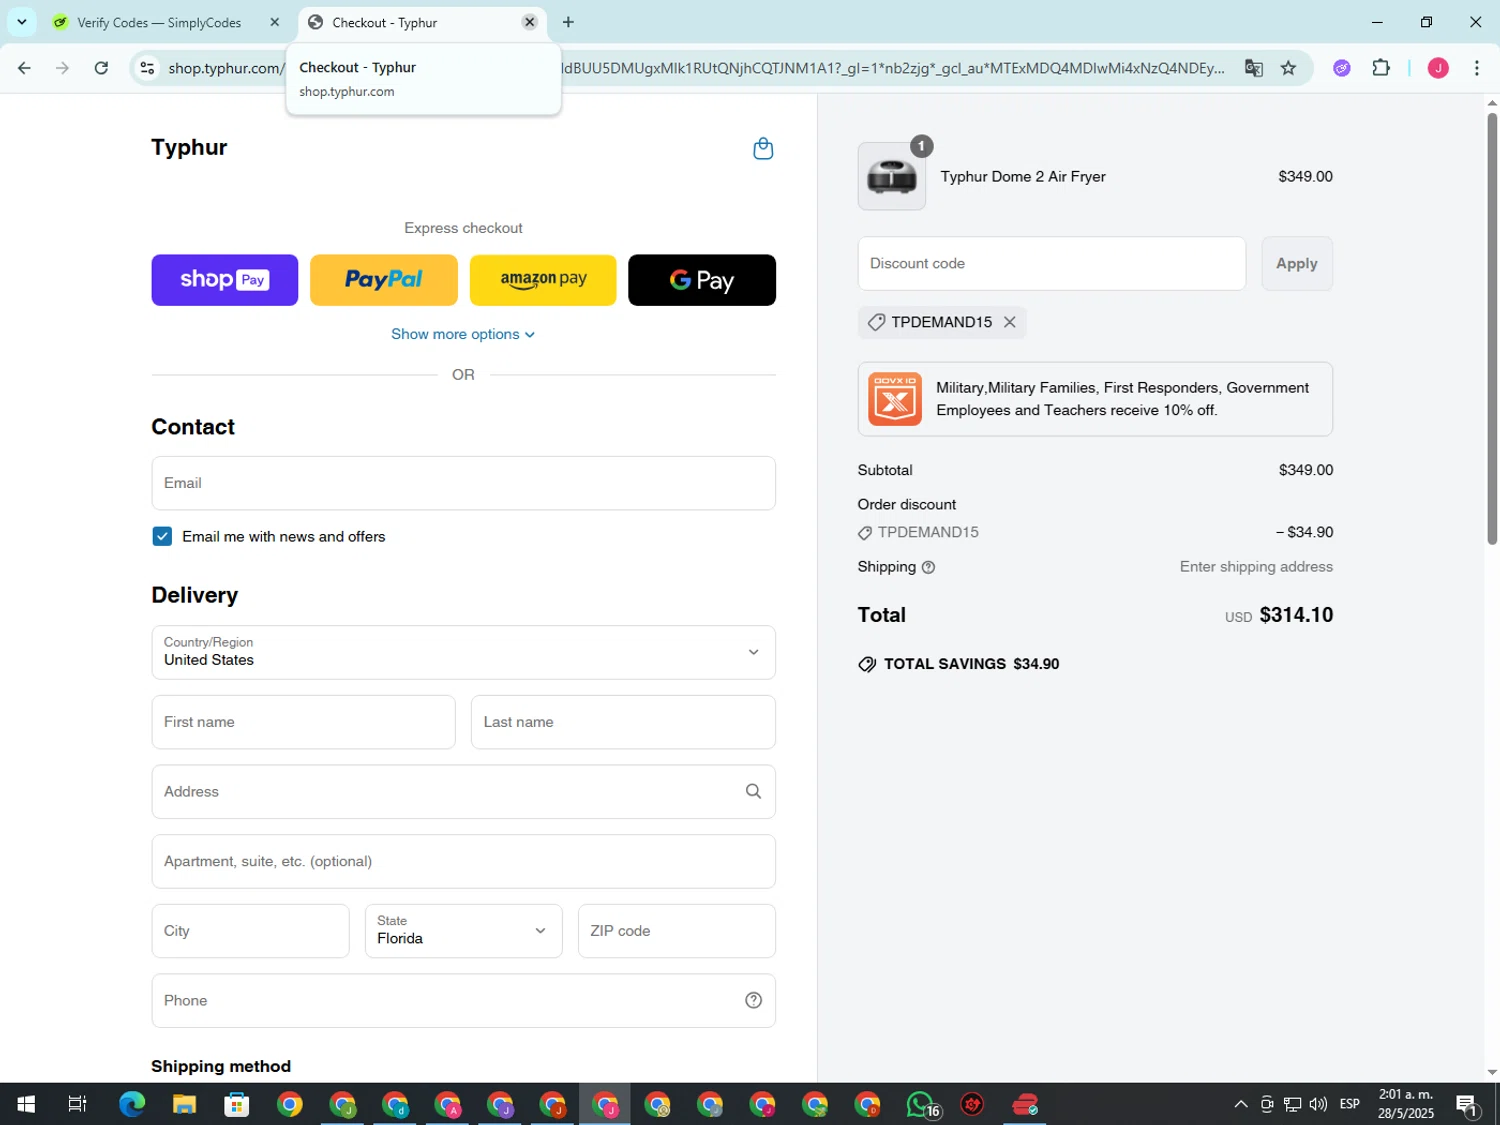
Task: Open the Windows Start menu
Action: (26, 1105)
